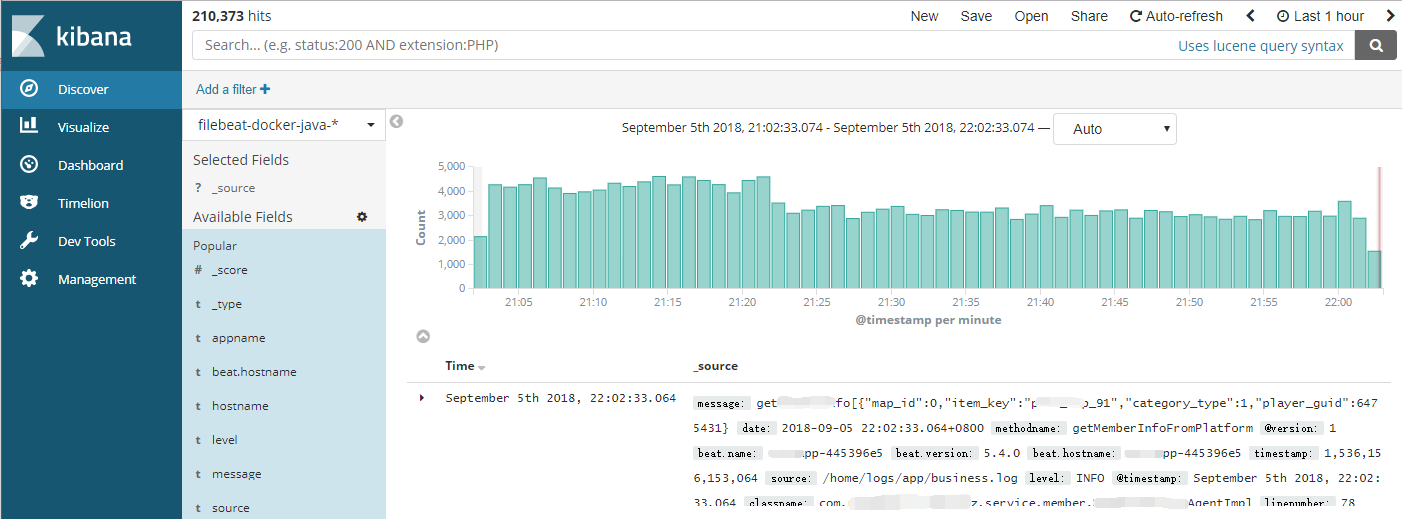
Task: Open the Management gear icon
Action: click(x=29, y=279)
